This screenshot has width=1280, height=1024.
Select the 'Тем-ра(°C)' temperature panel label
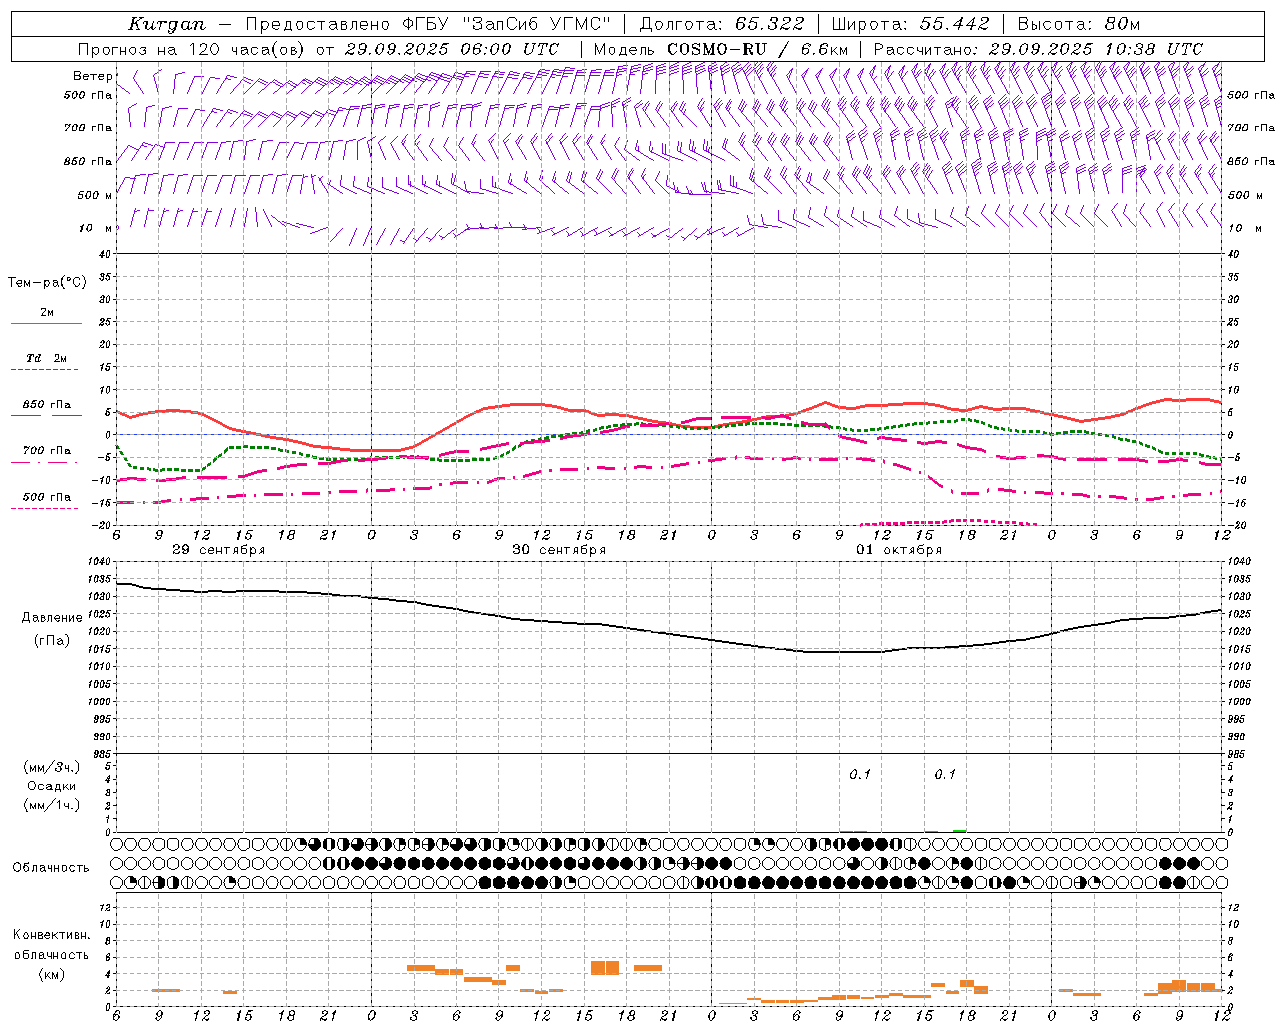coord(47,283)
